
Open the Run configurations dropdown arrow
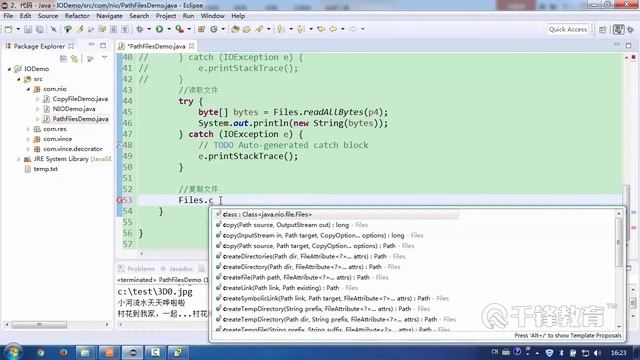169,29
